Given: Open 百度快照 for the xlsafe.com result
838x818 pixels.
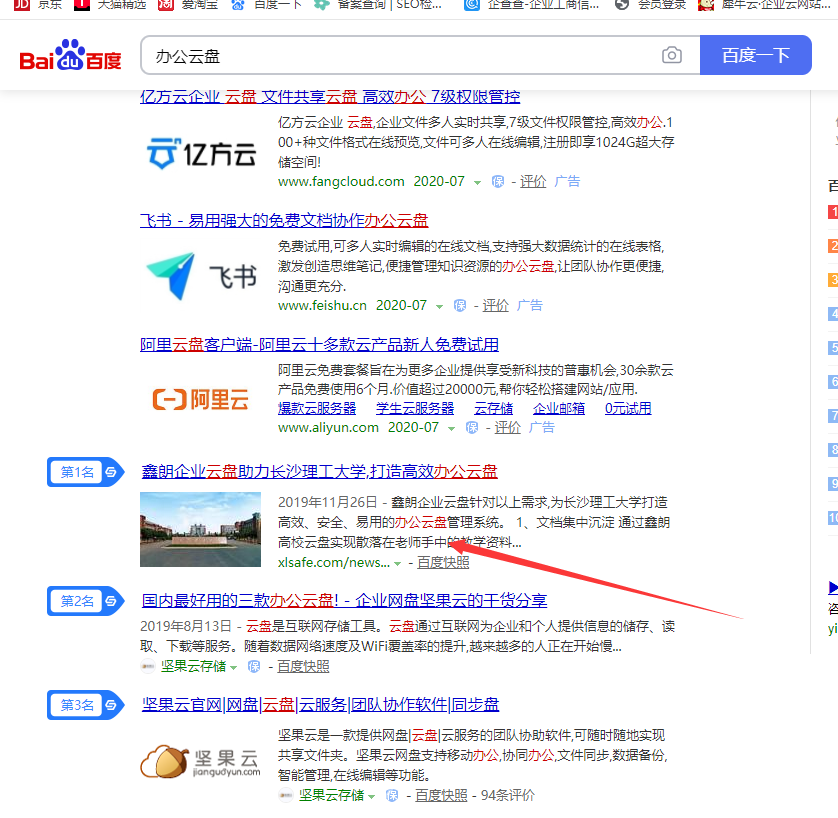Looking at the screenshot, I should [x=443, y=563].
